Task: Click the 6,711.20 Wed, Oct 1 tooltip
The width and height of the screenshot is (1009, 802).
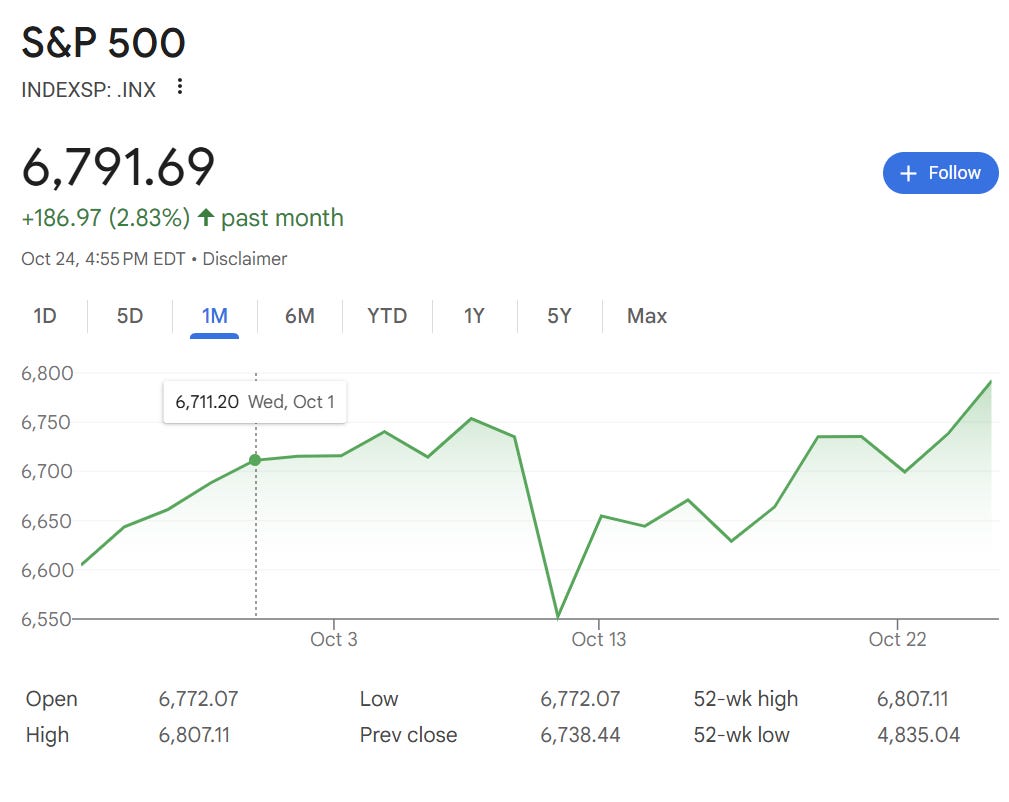Action: pos(255,402)
